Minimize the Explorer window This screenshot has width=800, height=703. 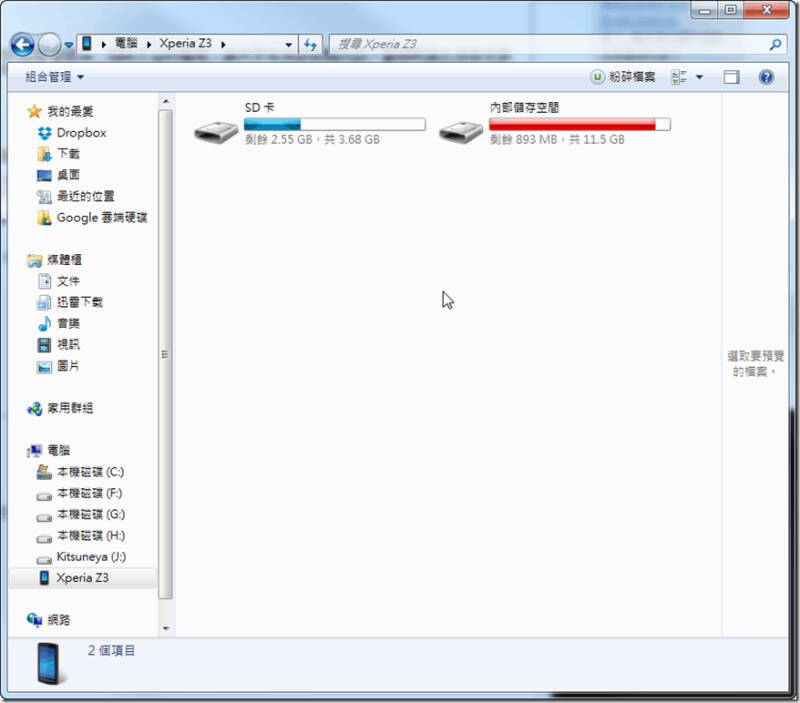(705, 10)
